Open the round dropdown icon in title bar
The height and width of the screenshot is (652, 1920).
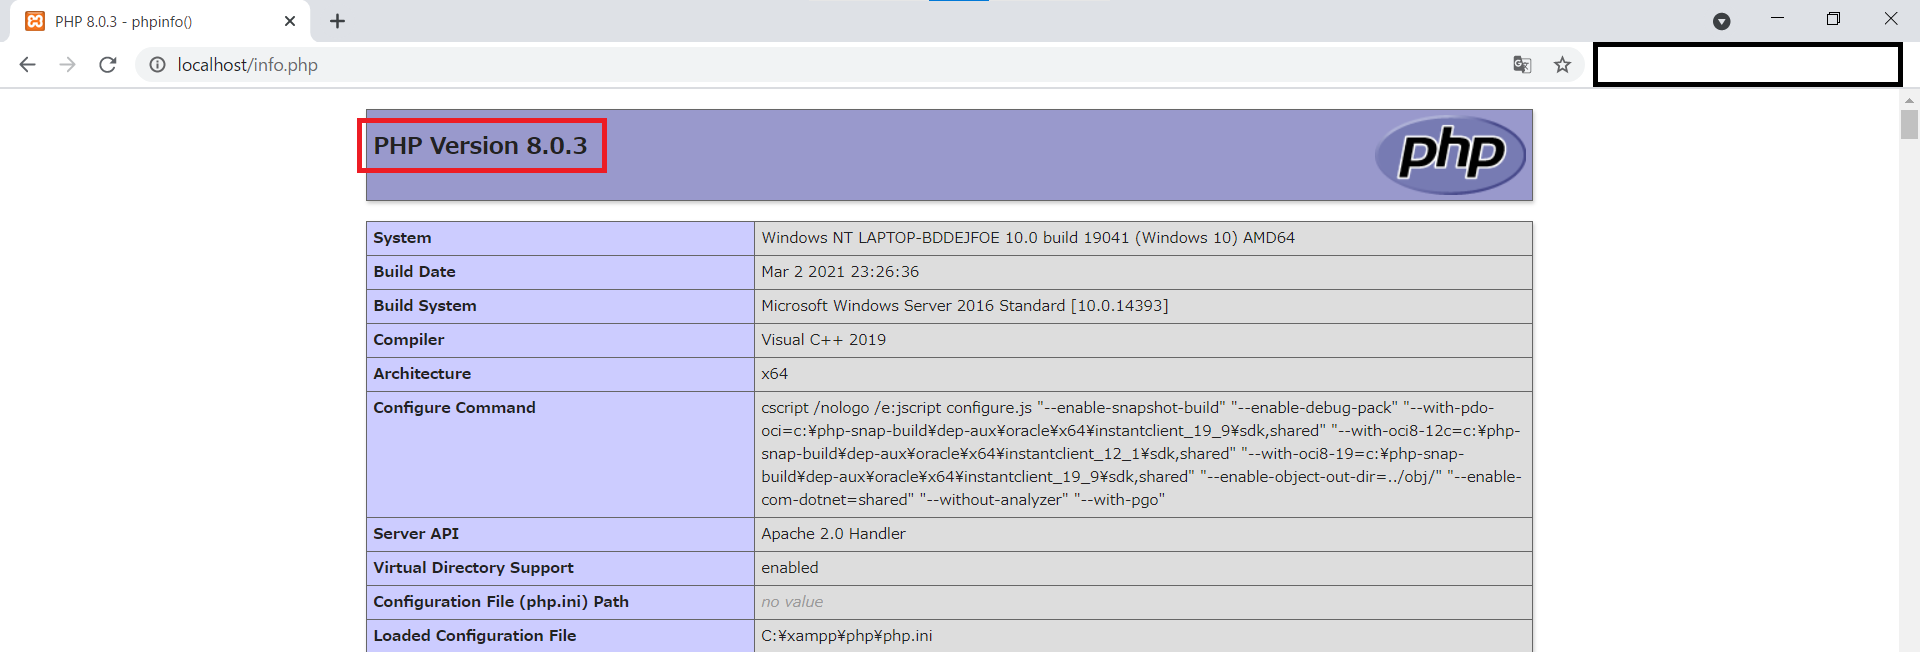coord(1721,21)
